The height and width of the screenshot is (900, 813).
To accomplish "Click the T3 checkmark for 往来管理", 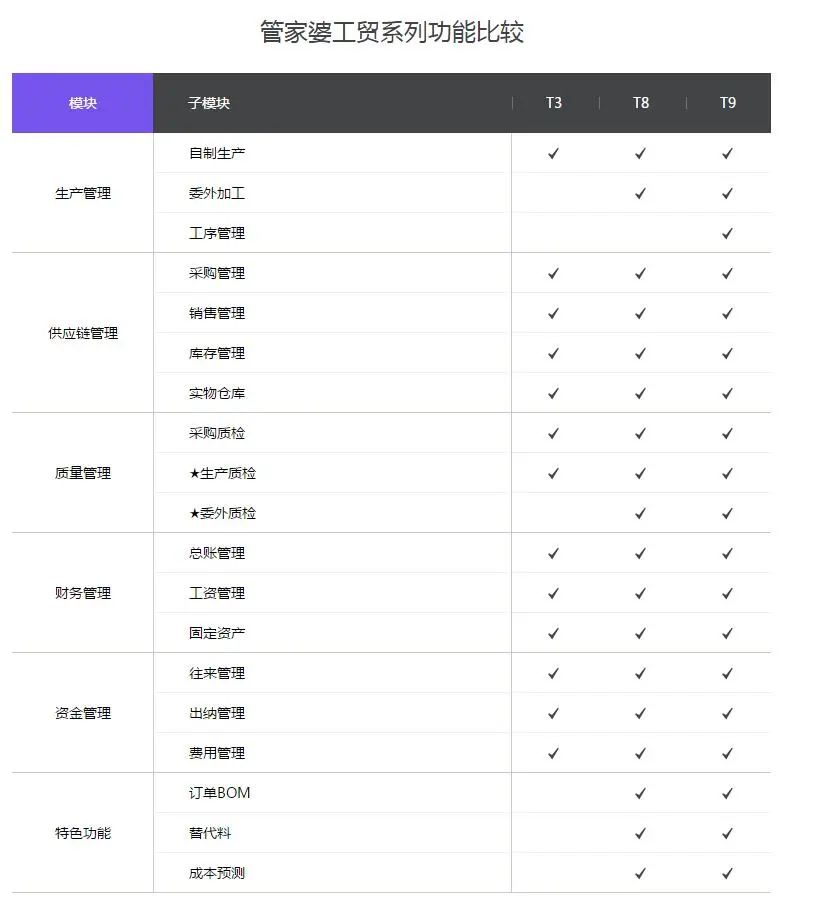I will 553,673.
